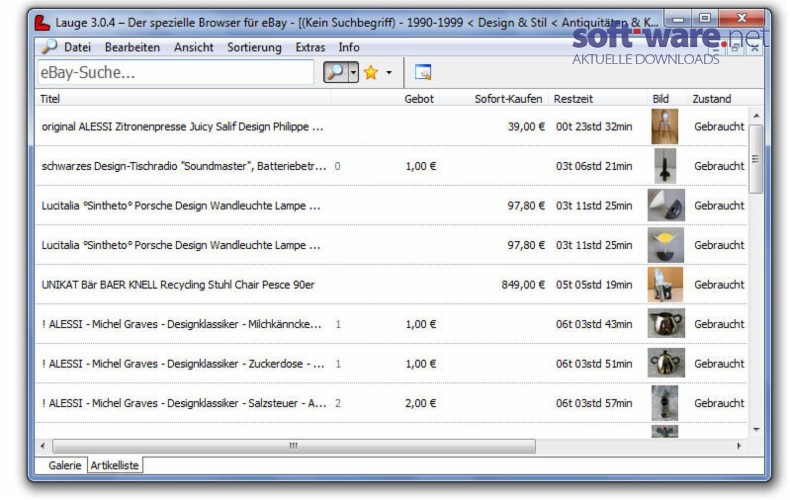Click the magnifier icon beside Datei menu

pyautogui.click(x=49, y=47)
